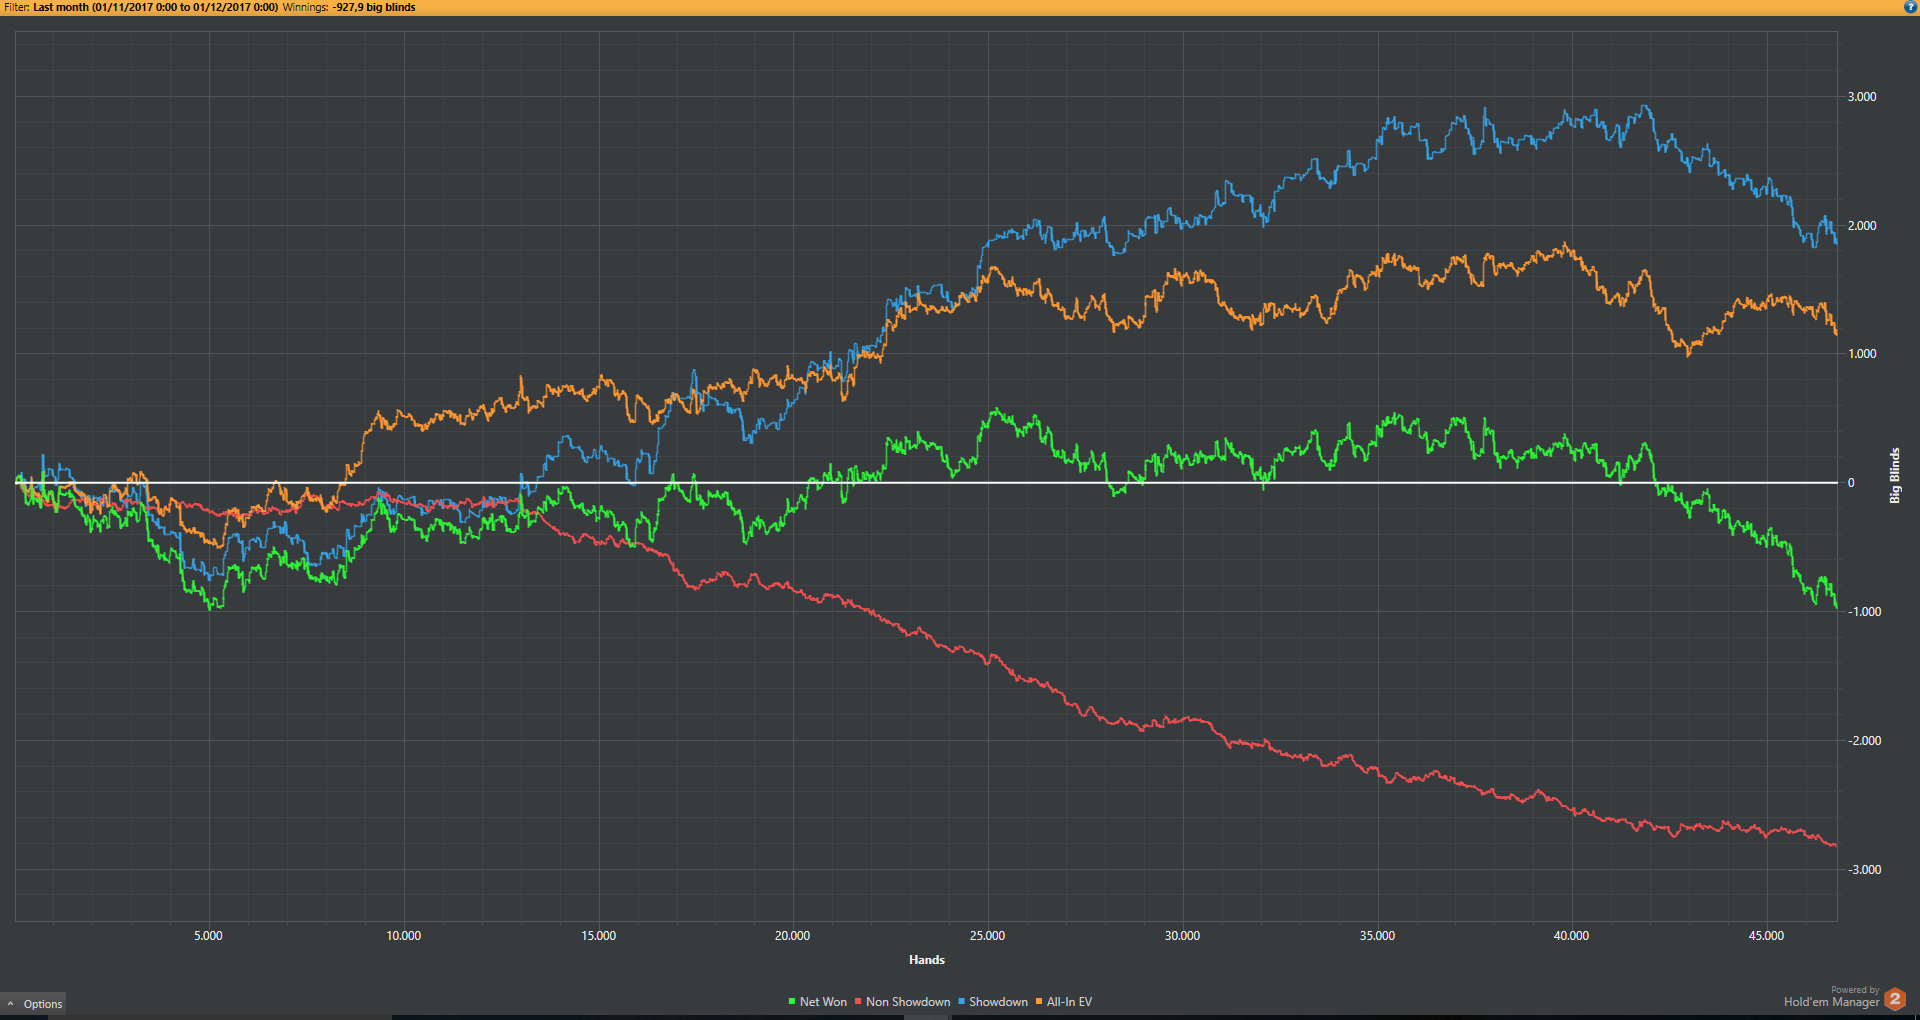Click the "Hold'em Manager" branding text
The image size is (1920, 1020).
[x=1832, y=1002]
